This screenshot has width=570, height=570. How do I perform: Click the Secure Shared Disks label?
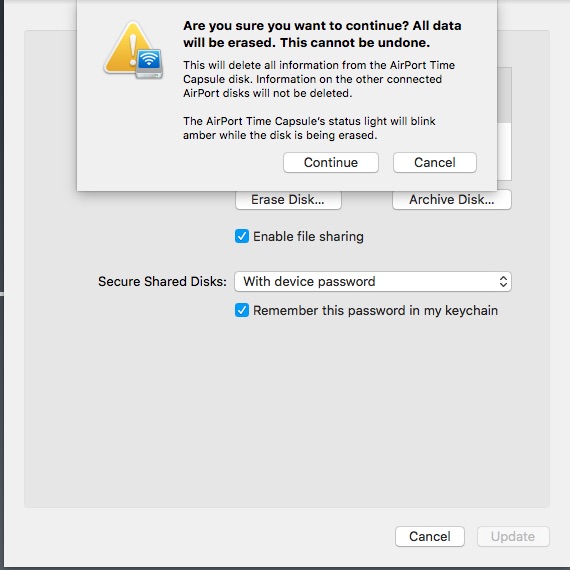pyautogui.click(x=162, y=281)
